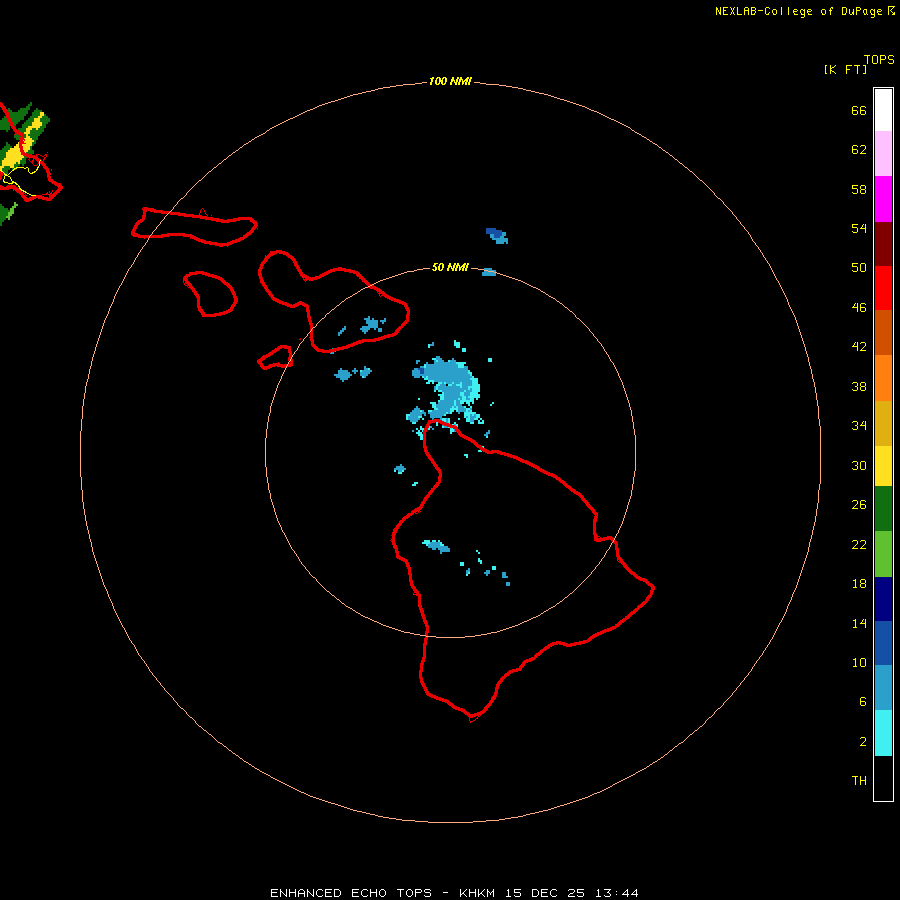Click the Molokai island outline
This screenshot has height=900, width=900.
coord(194,227)
